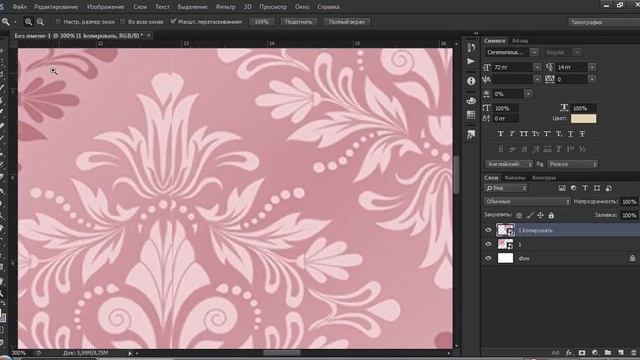
Task: Click the layer opacity 100% field
Action: point(629,202)
